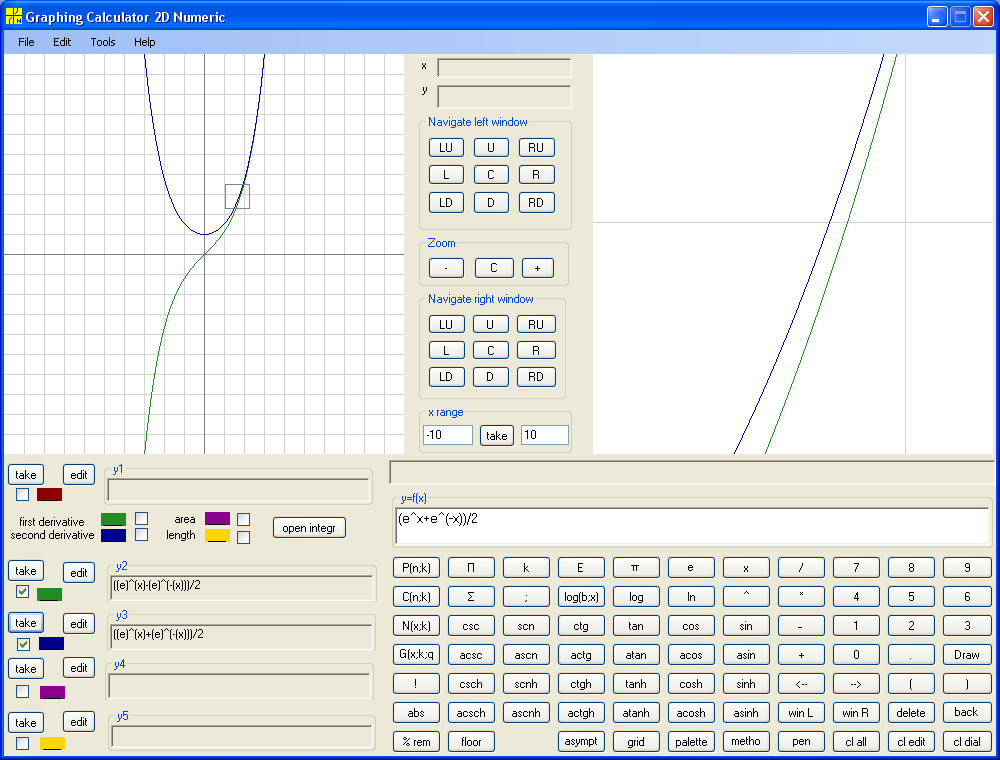
Task: Move left window to left-up with LU
Action: tap(446, 148)
